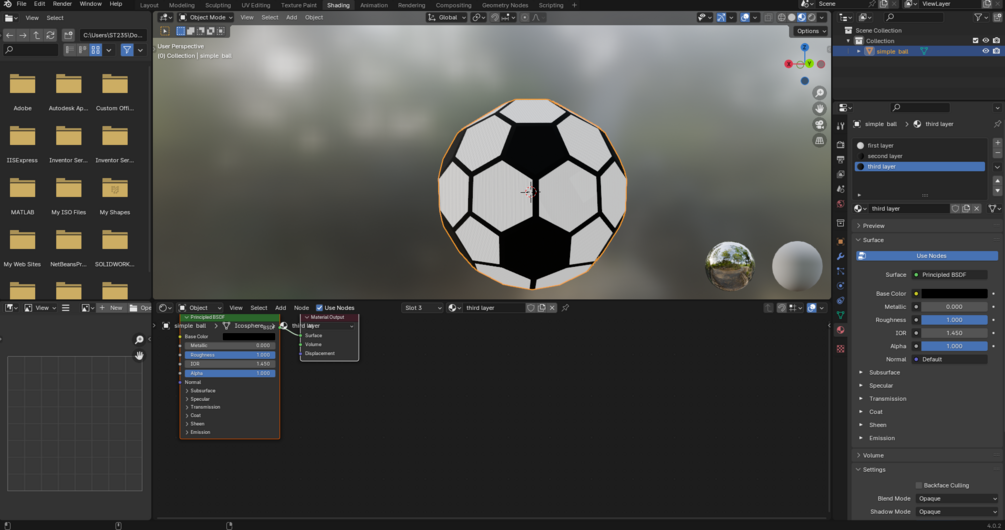Image resolution: width=1005 pixels, height=530 pixels.
Task: Open the Output properties tab icon
Action: pyautogui.click(x=840, y=160)
